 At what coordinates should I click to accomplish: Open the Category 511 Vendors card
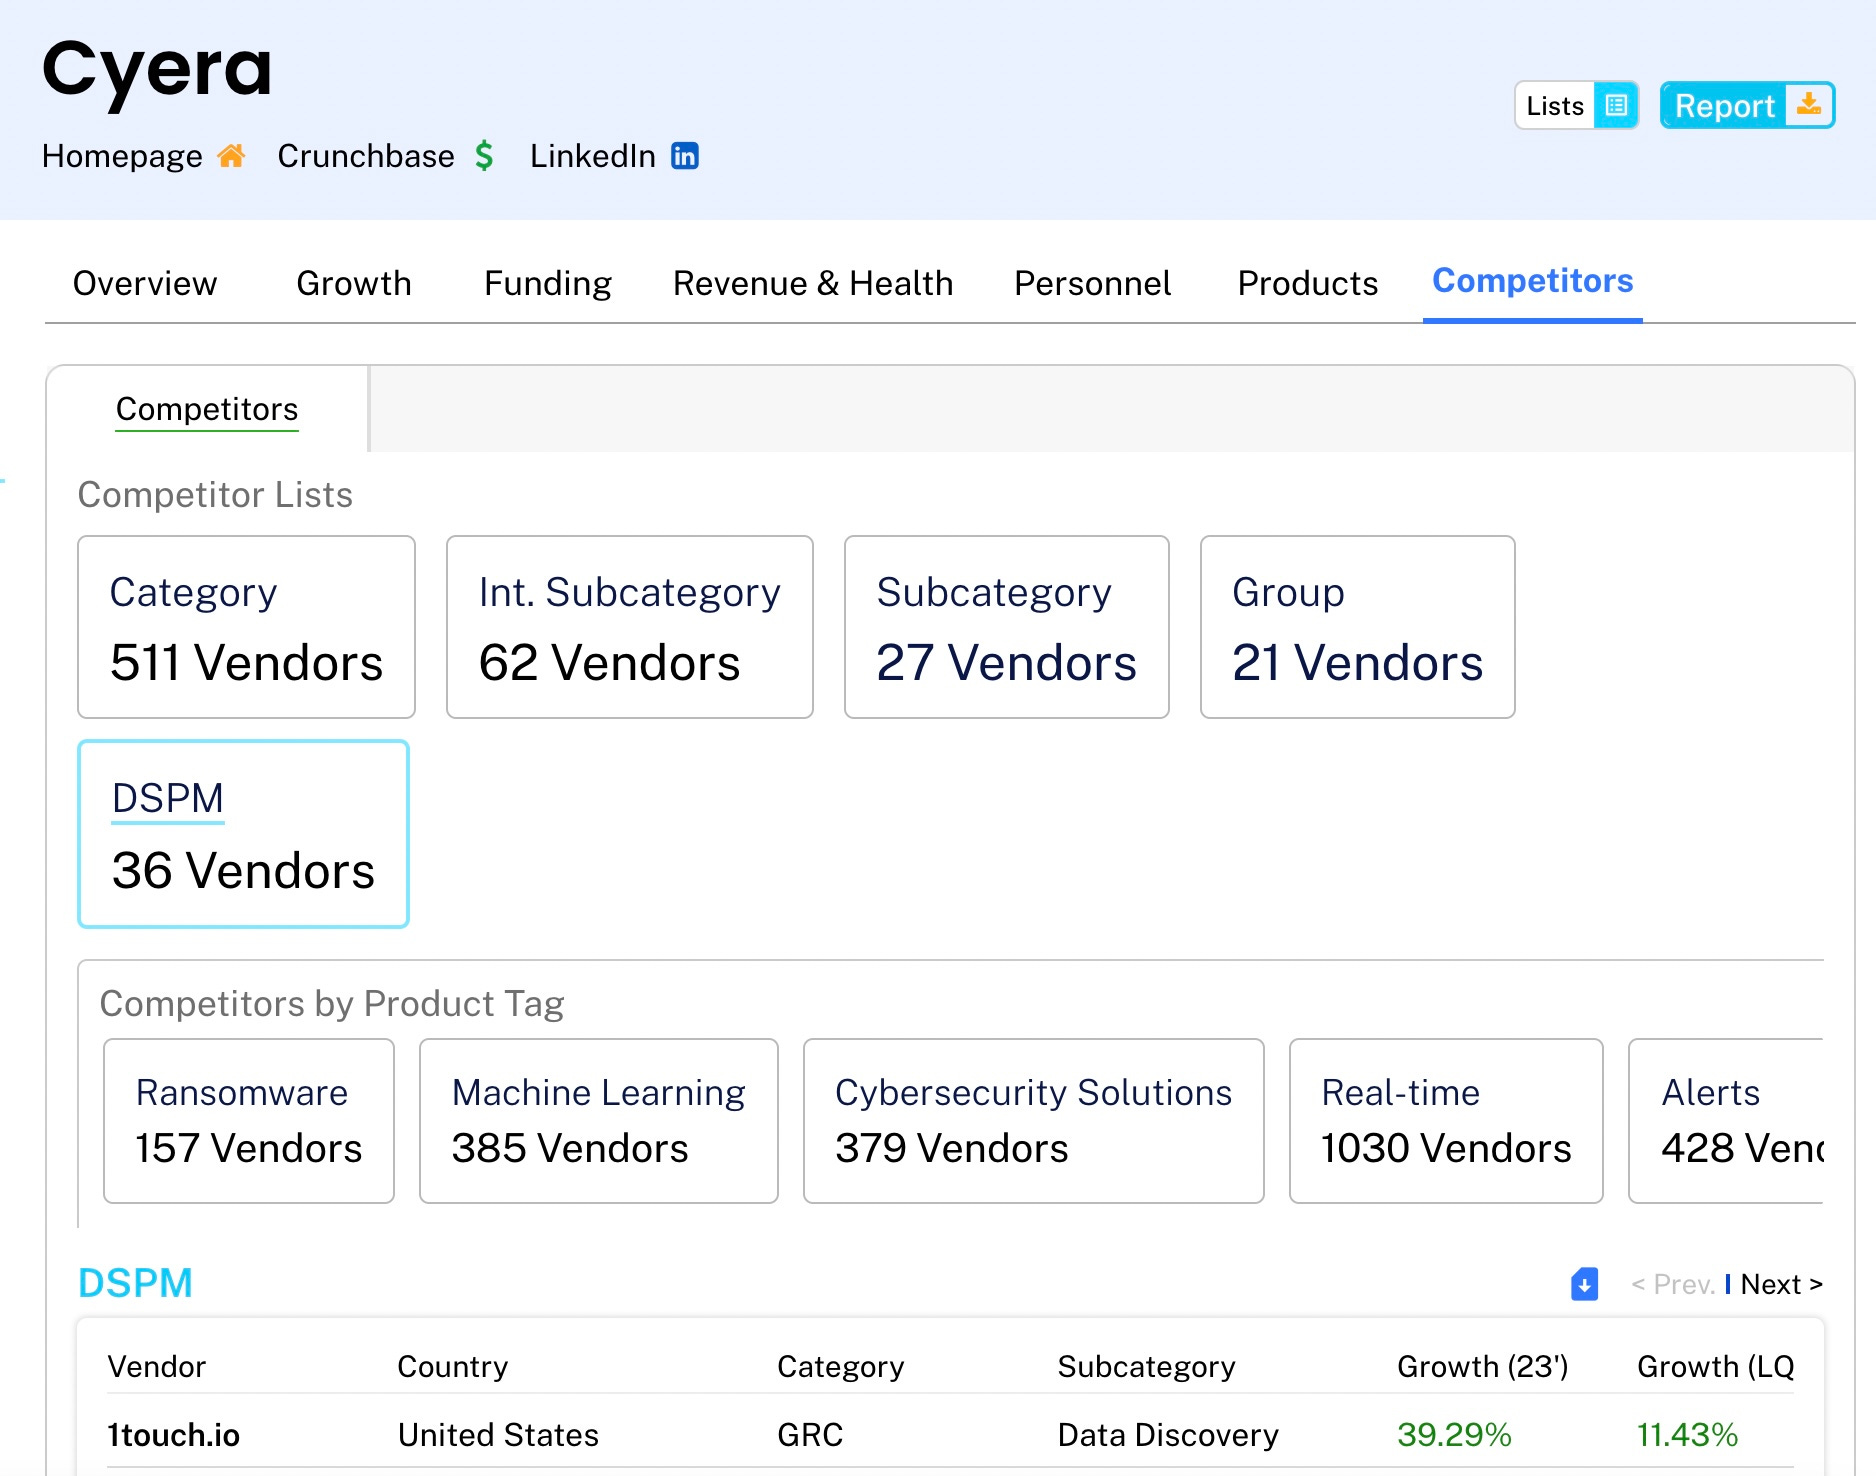point(246,627)
